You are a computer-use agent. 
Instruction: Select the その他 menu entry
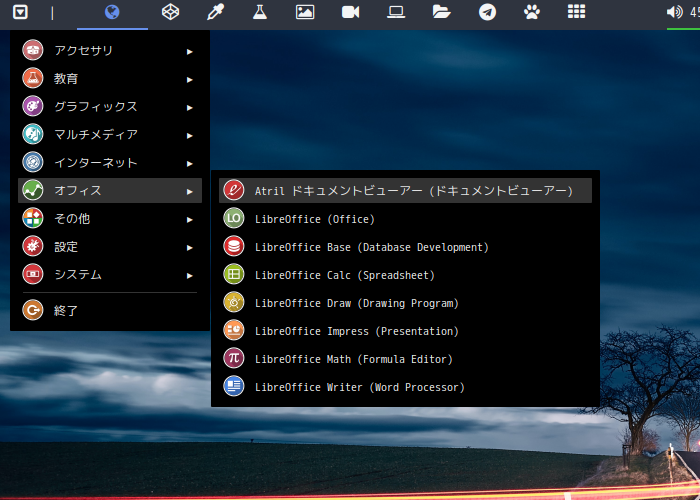(110, 218)
